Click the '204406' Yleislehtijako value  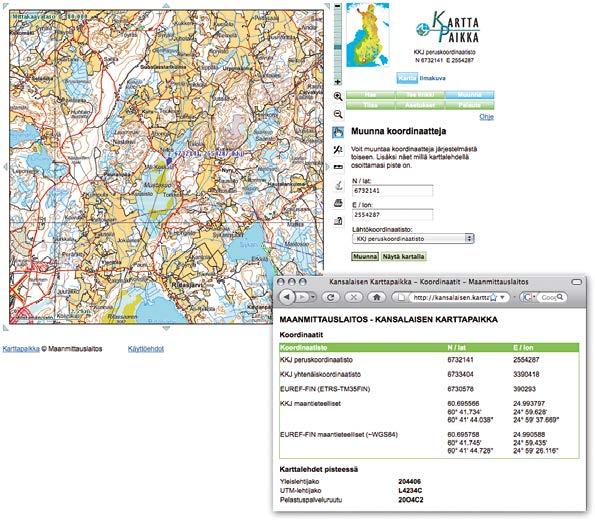coord(409,481)
